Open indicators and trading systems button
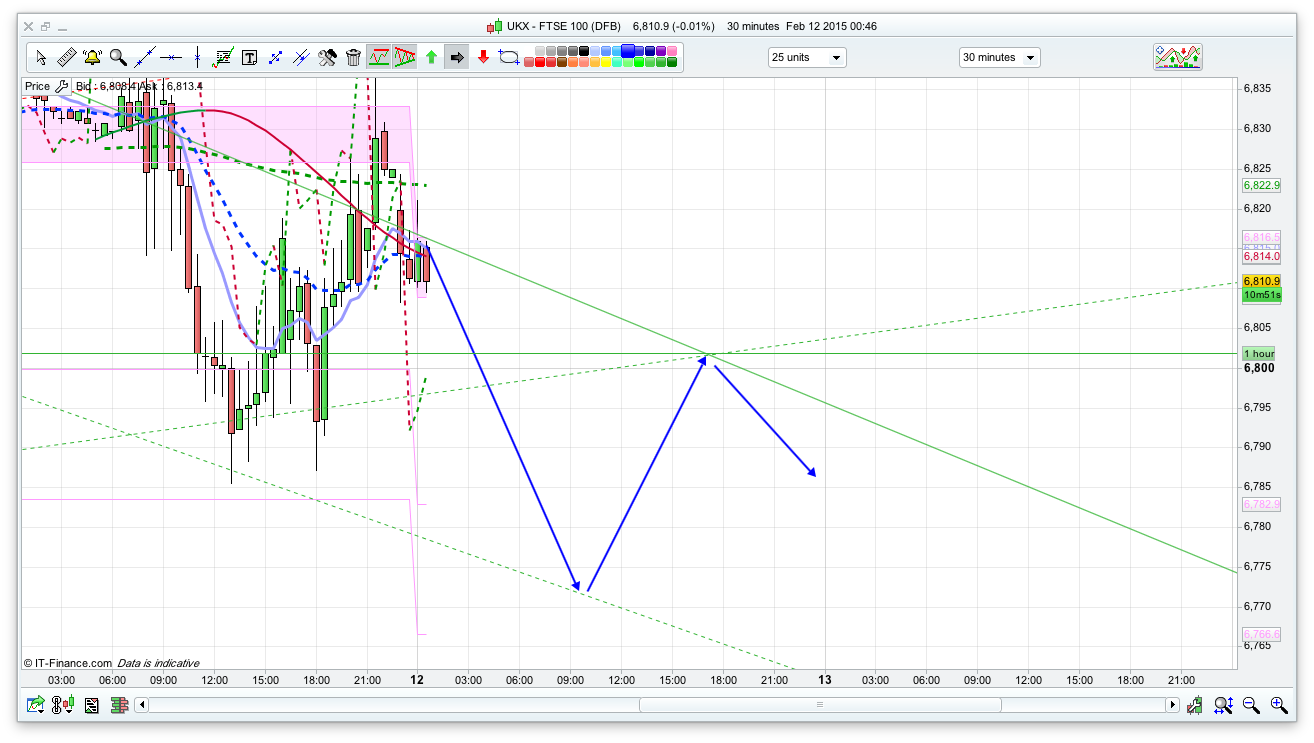Screen dimensions: 1314x743 click(x=1178, y=57)
